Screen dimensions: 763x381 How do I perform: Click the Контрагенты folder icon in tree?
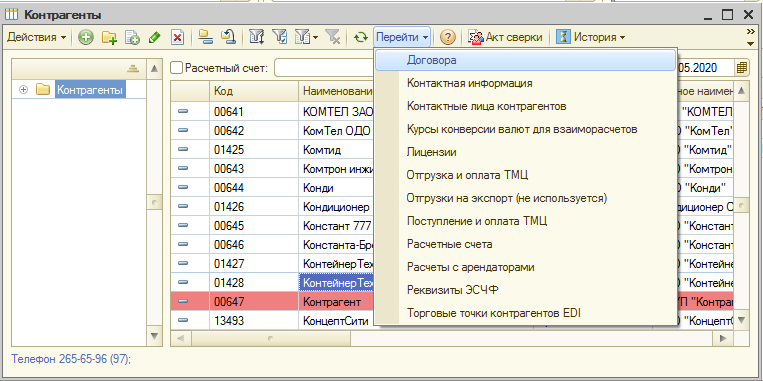(43, 90)
